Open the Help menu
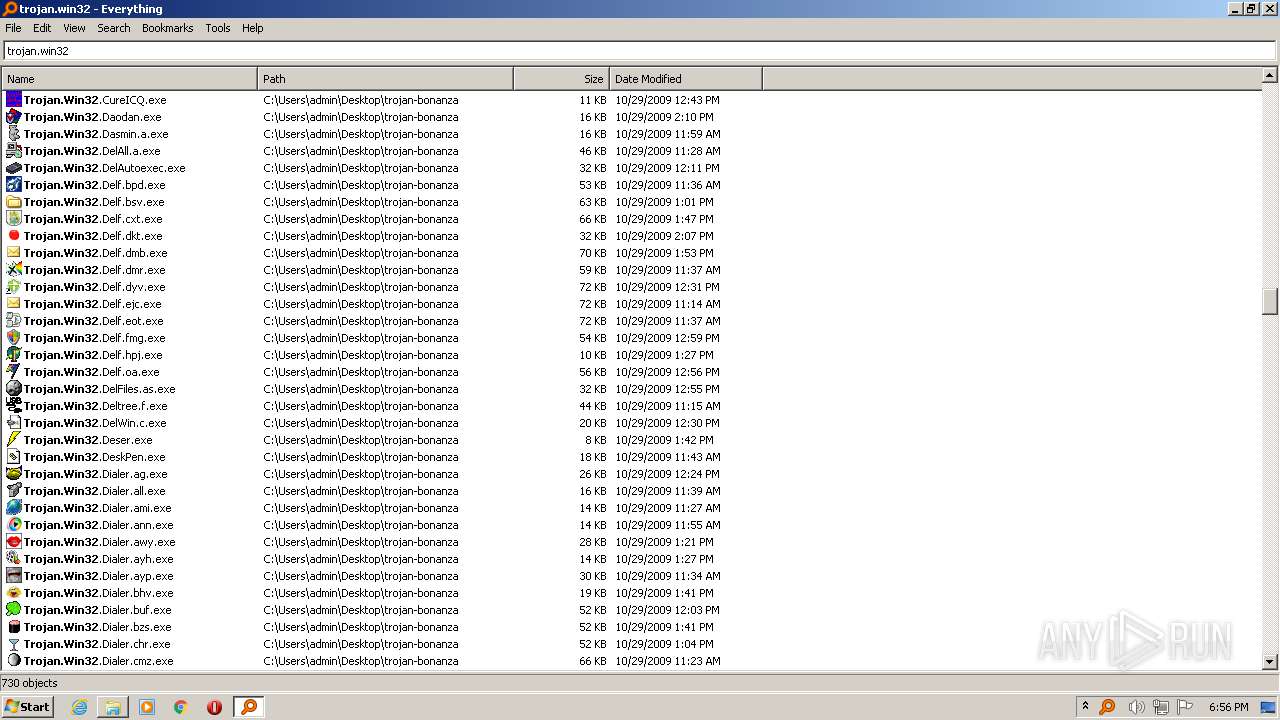The height and width of the screenshot is (720, 1280). point(252,28)
